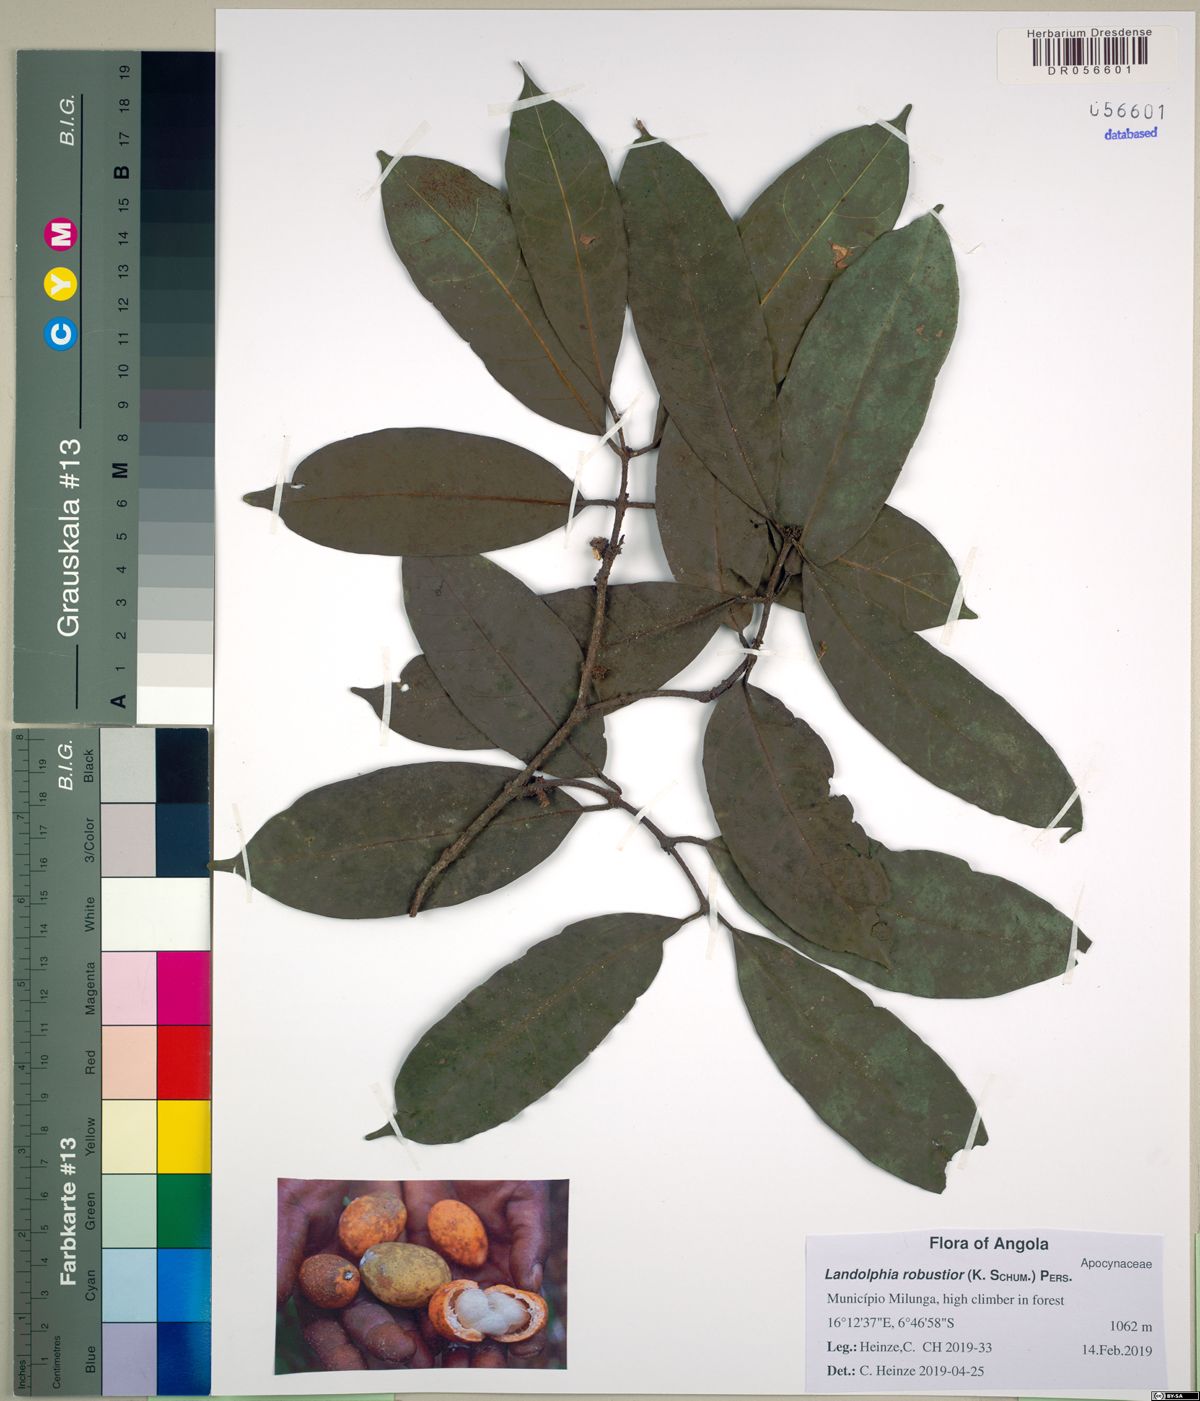
Task: Click the collection date 14.Feb.2019
Action: click(x=1116, y=1350)
